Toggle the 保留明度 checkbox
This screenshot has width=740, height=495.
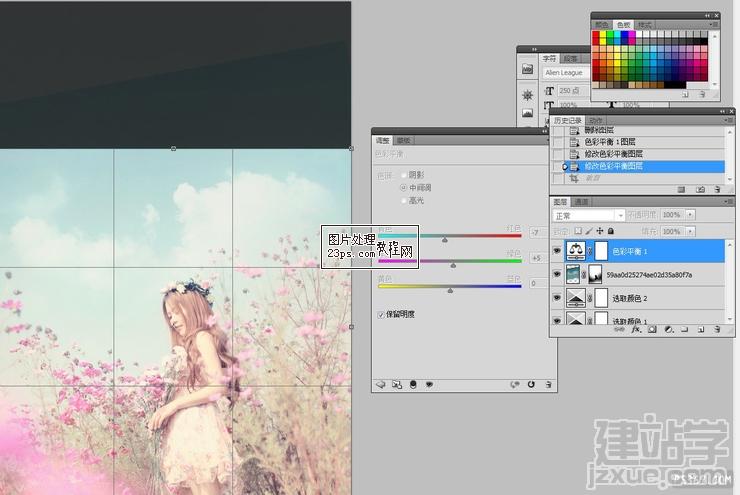pyautogui.click(x=381, y=314)
